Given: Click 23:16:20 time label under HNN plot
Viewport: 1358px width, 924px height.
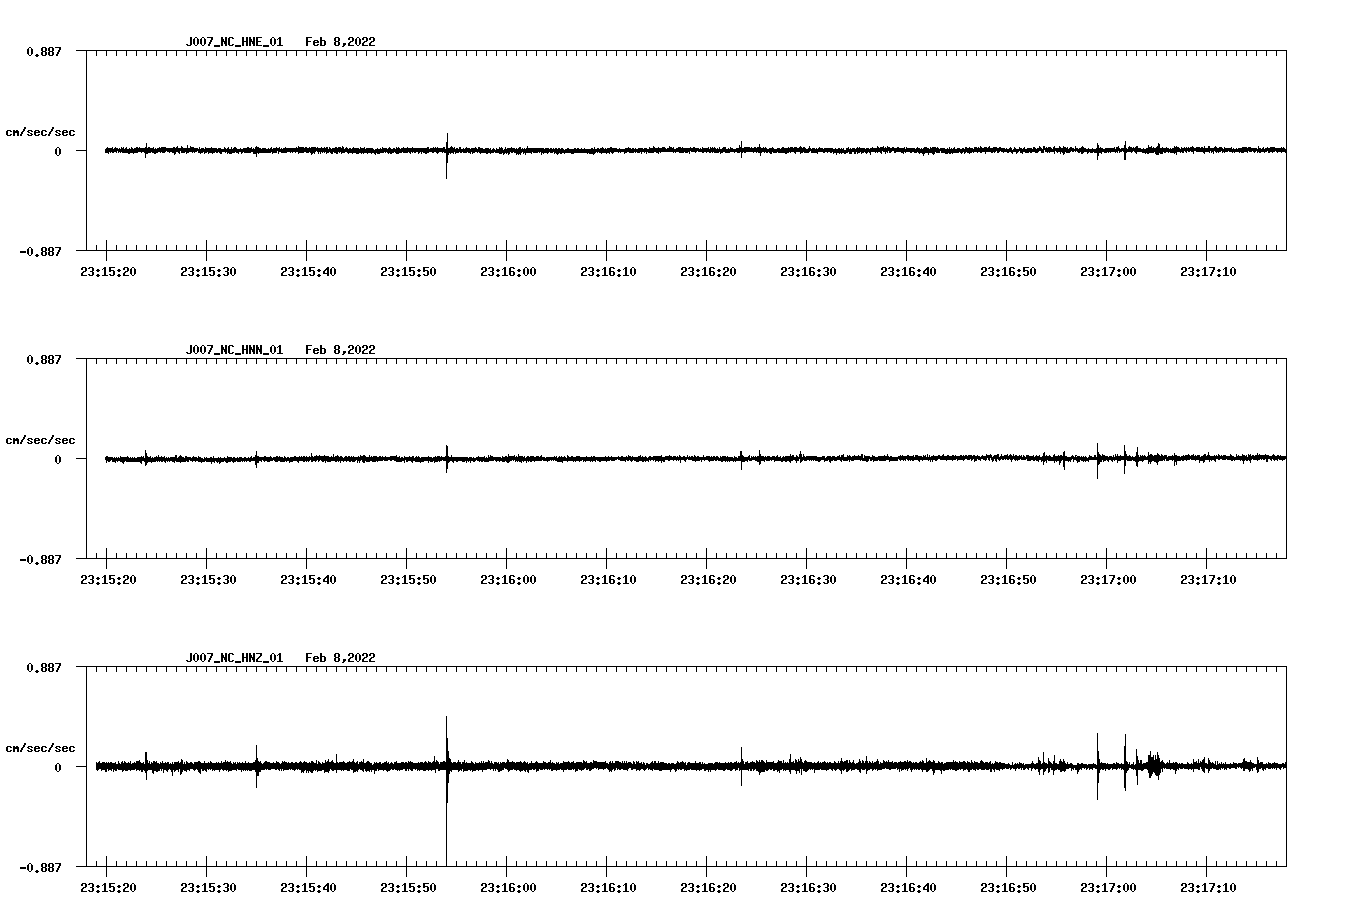Looking at the screenshot, I should 708,580.
